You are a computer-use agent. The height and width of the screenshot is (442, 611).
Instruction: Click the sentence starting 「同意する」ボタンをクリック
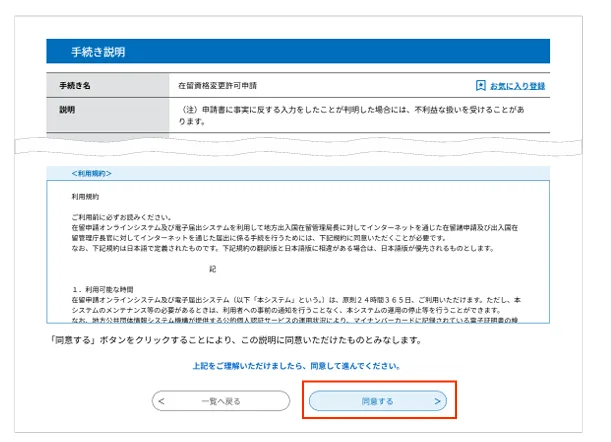tap(236, 340)
